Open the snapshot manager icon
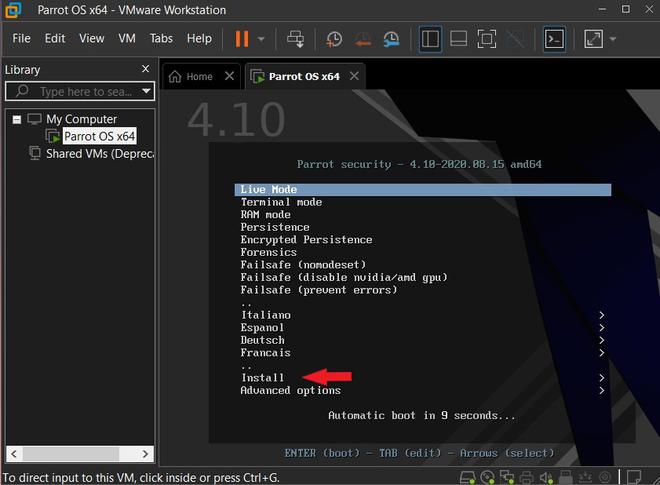This screenshot has height=485, width=660. pos(391,39)
